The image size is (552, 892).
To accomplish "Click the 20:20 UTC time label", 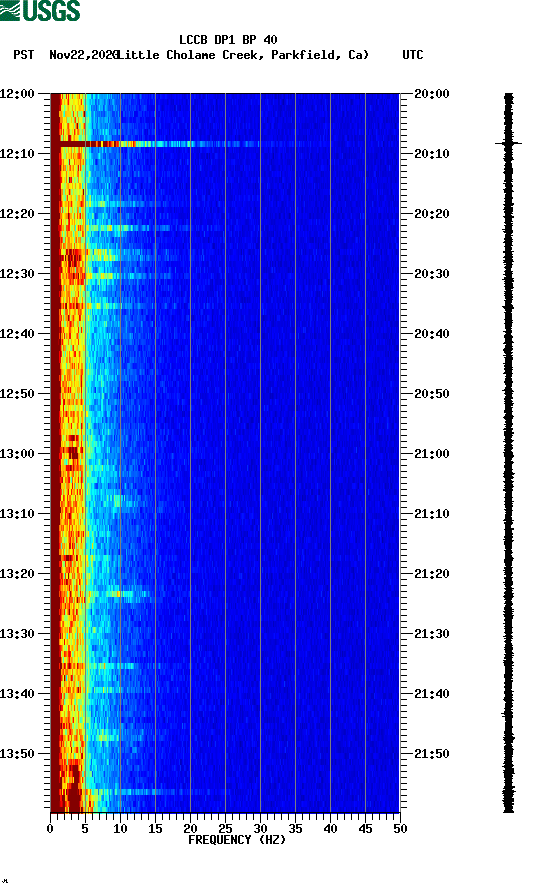I will [432, 213].
